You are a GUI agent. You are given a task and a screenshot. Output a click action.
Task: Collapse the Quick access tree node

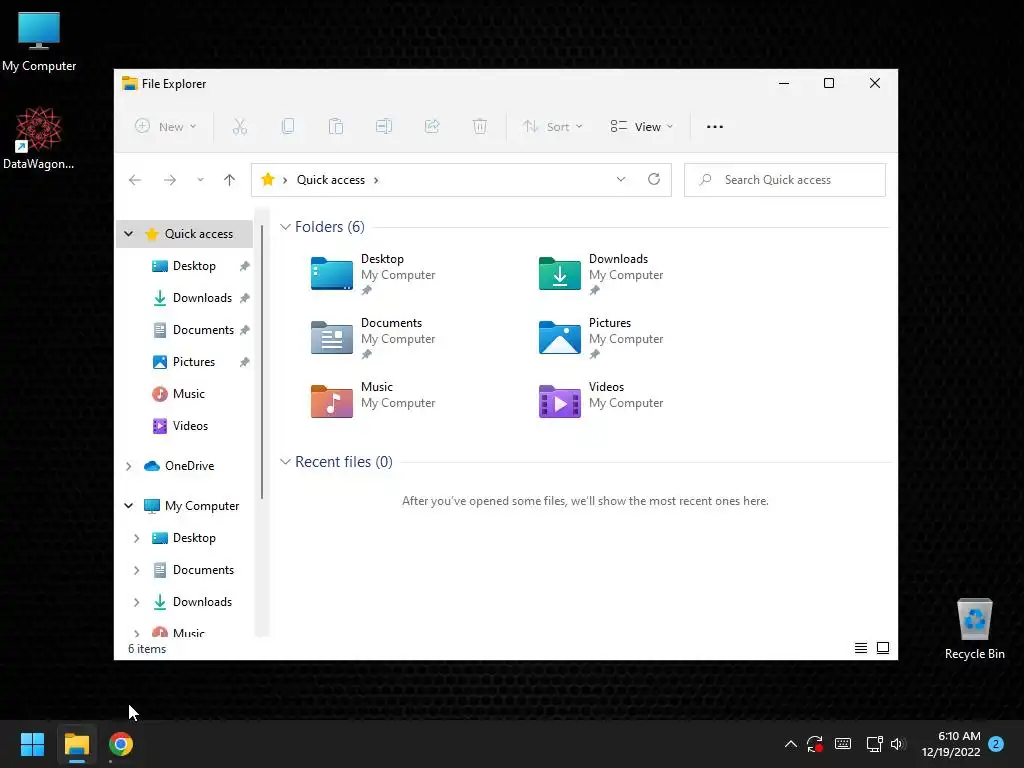(129, 234)
